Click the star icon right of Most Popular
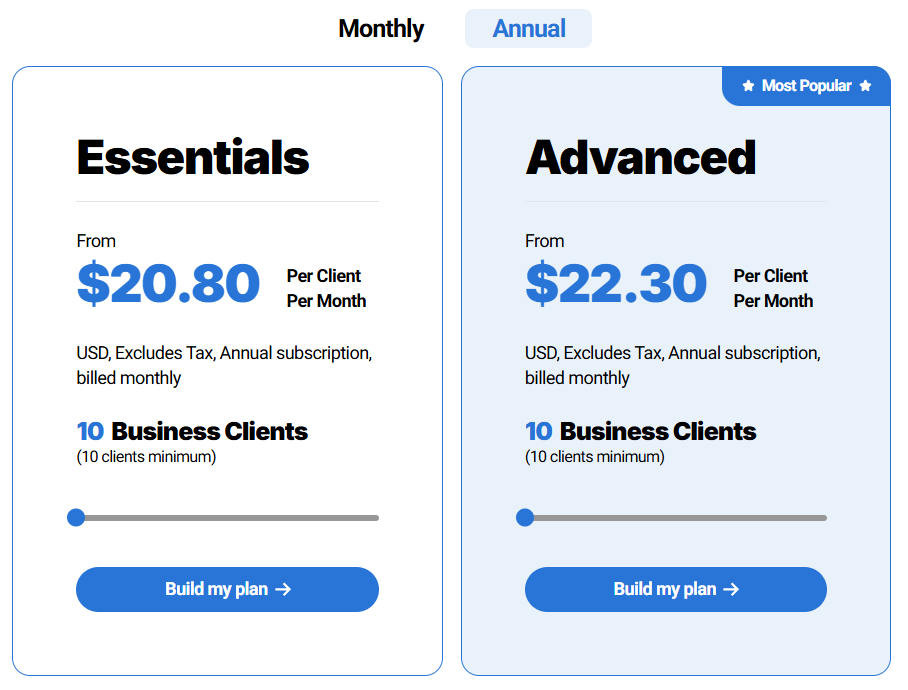 [866, 86]
